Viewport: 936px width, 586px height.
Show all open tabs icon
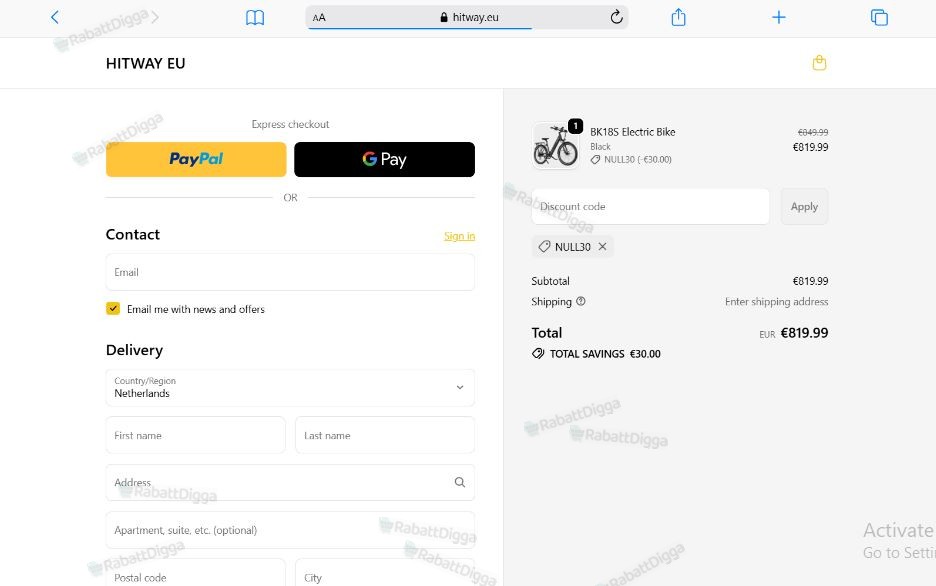click(x=879, y=17)
